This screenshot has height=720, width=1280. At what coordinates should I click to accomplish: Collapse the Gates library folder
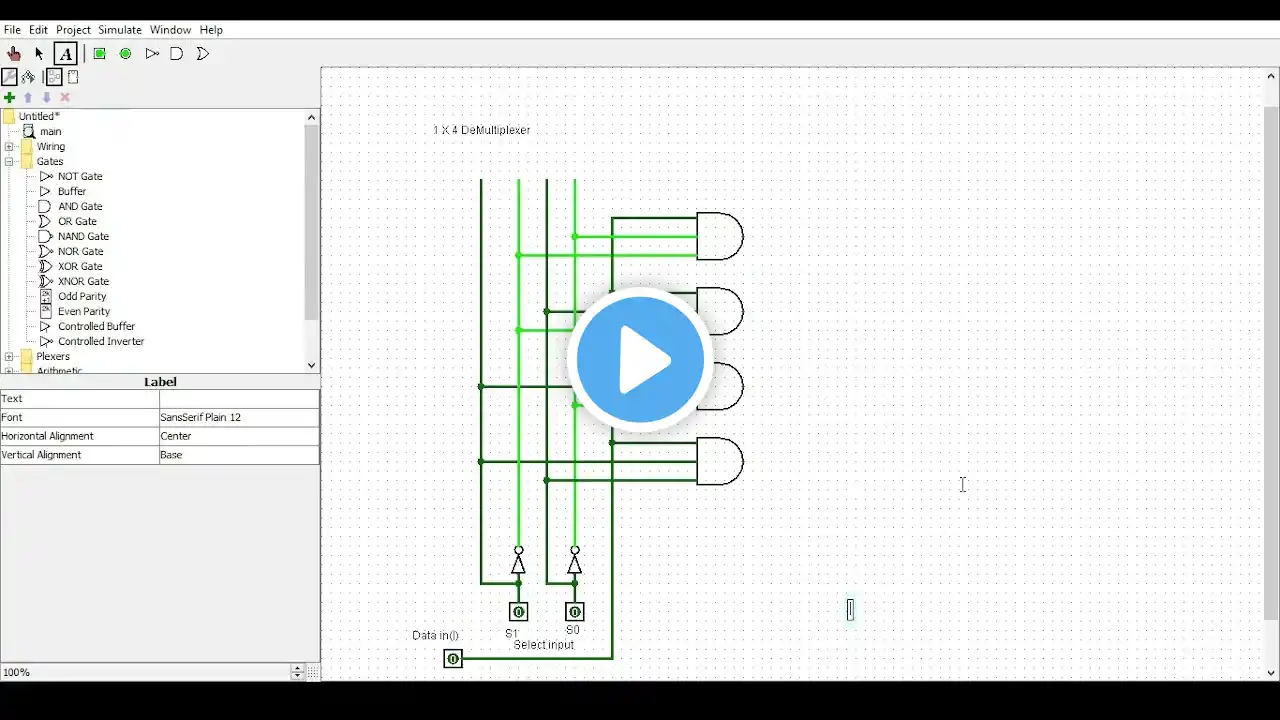coord(9,161)
